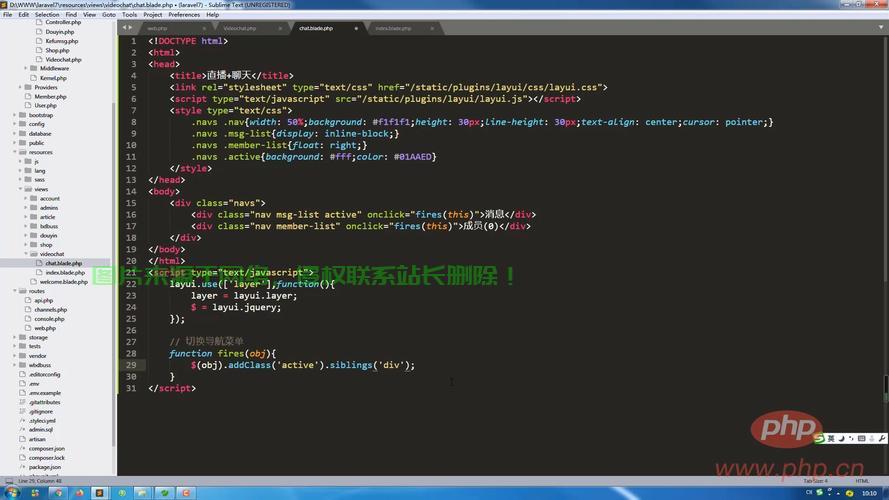Select chat.blade.php in sidebar tree
Viewport: 889px width, 500px height.
64,263
